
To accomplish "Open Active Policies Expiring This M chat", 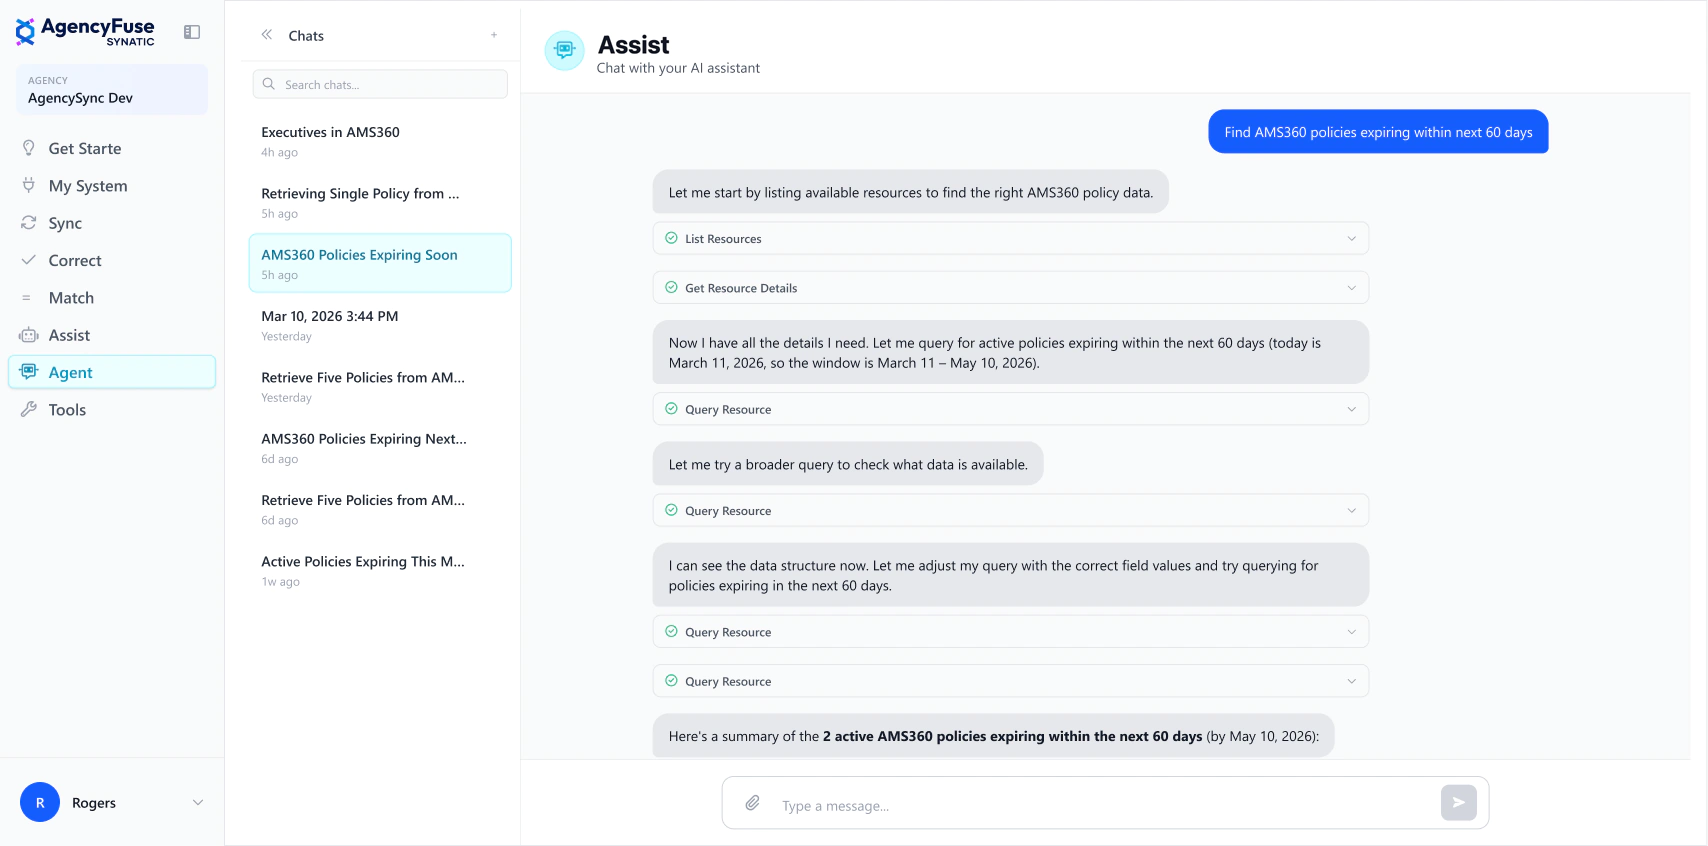I will click(380, 570).
